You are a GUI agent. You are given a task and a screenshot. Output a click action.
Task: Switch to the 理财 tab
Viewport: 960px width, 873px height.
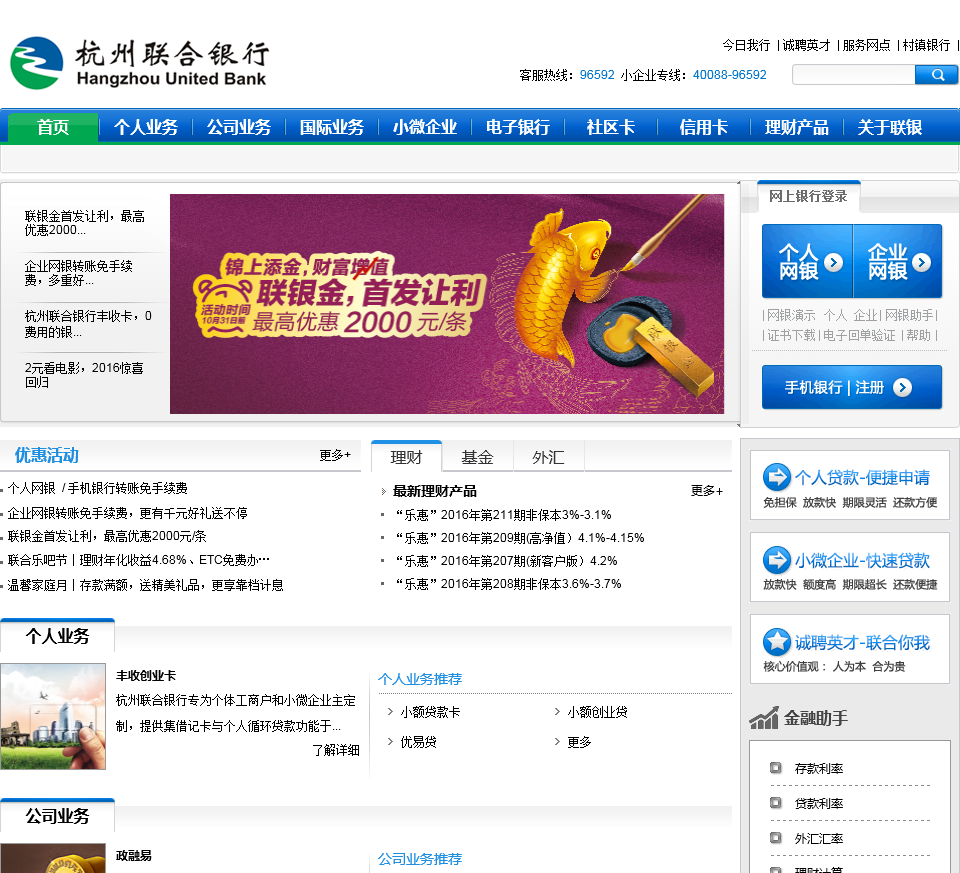point(407,457)
